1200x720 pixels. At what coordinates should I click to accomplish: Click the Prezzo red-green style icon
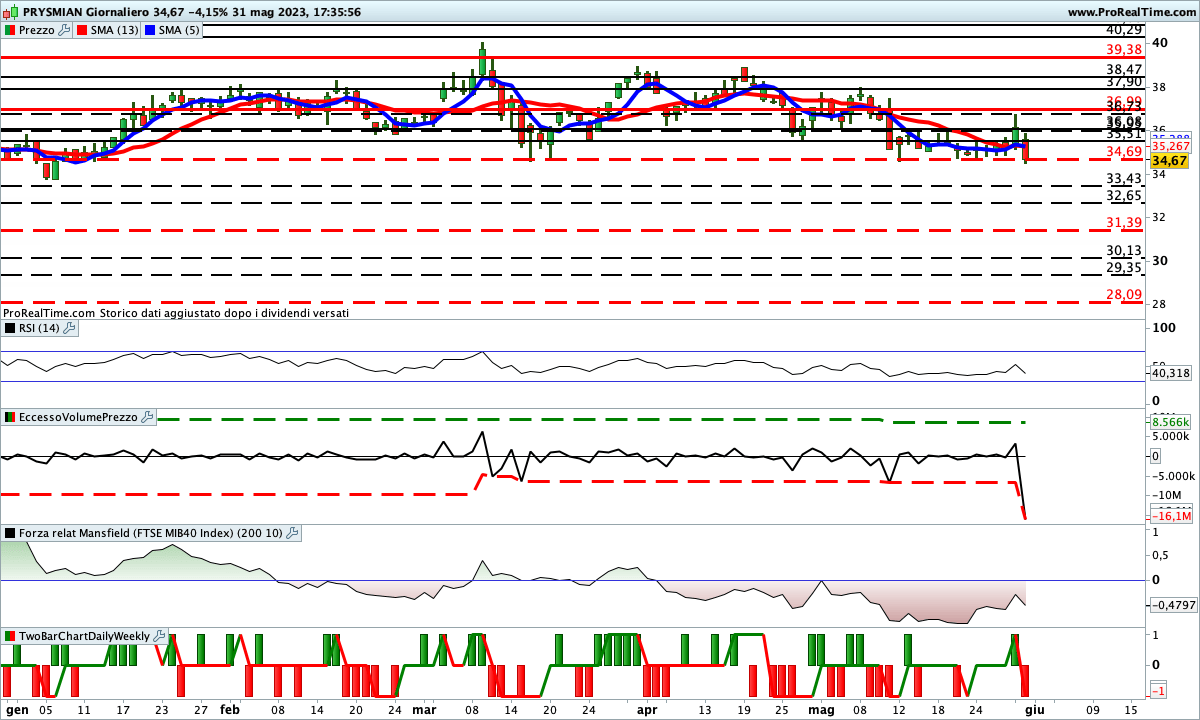[9, 30]
